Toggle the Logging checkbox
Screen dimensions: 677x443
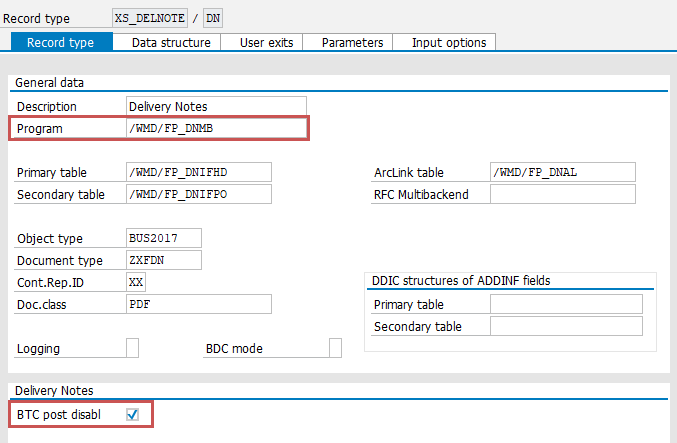pyautogui.click(x=132, y=348)
